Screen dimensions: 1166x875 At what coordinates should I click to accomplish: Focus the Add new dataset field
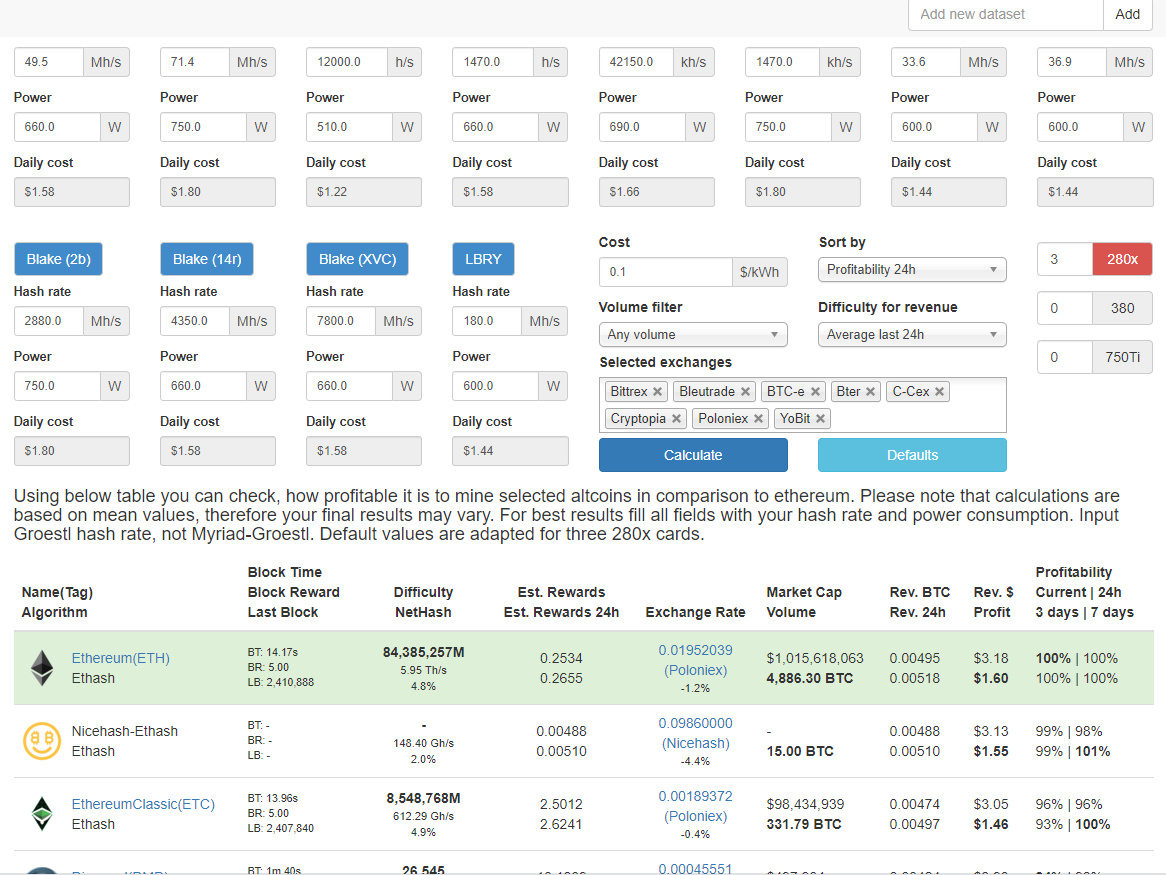tap(1005, 14)
